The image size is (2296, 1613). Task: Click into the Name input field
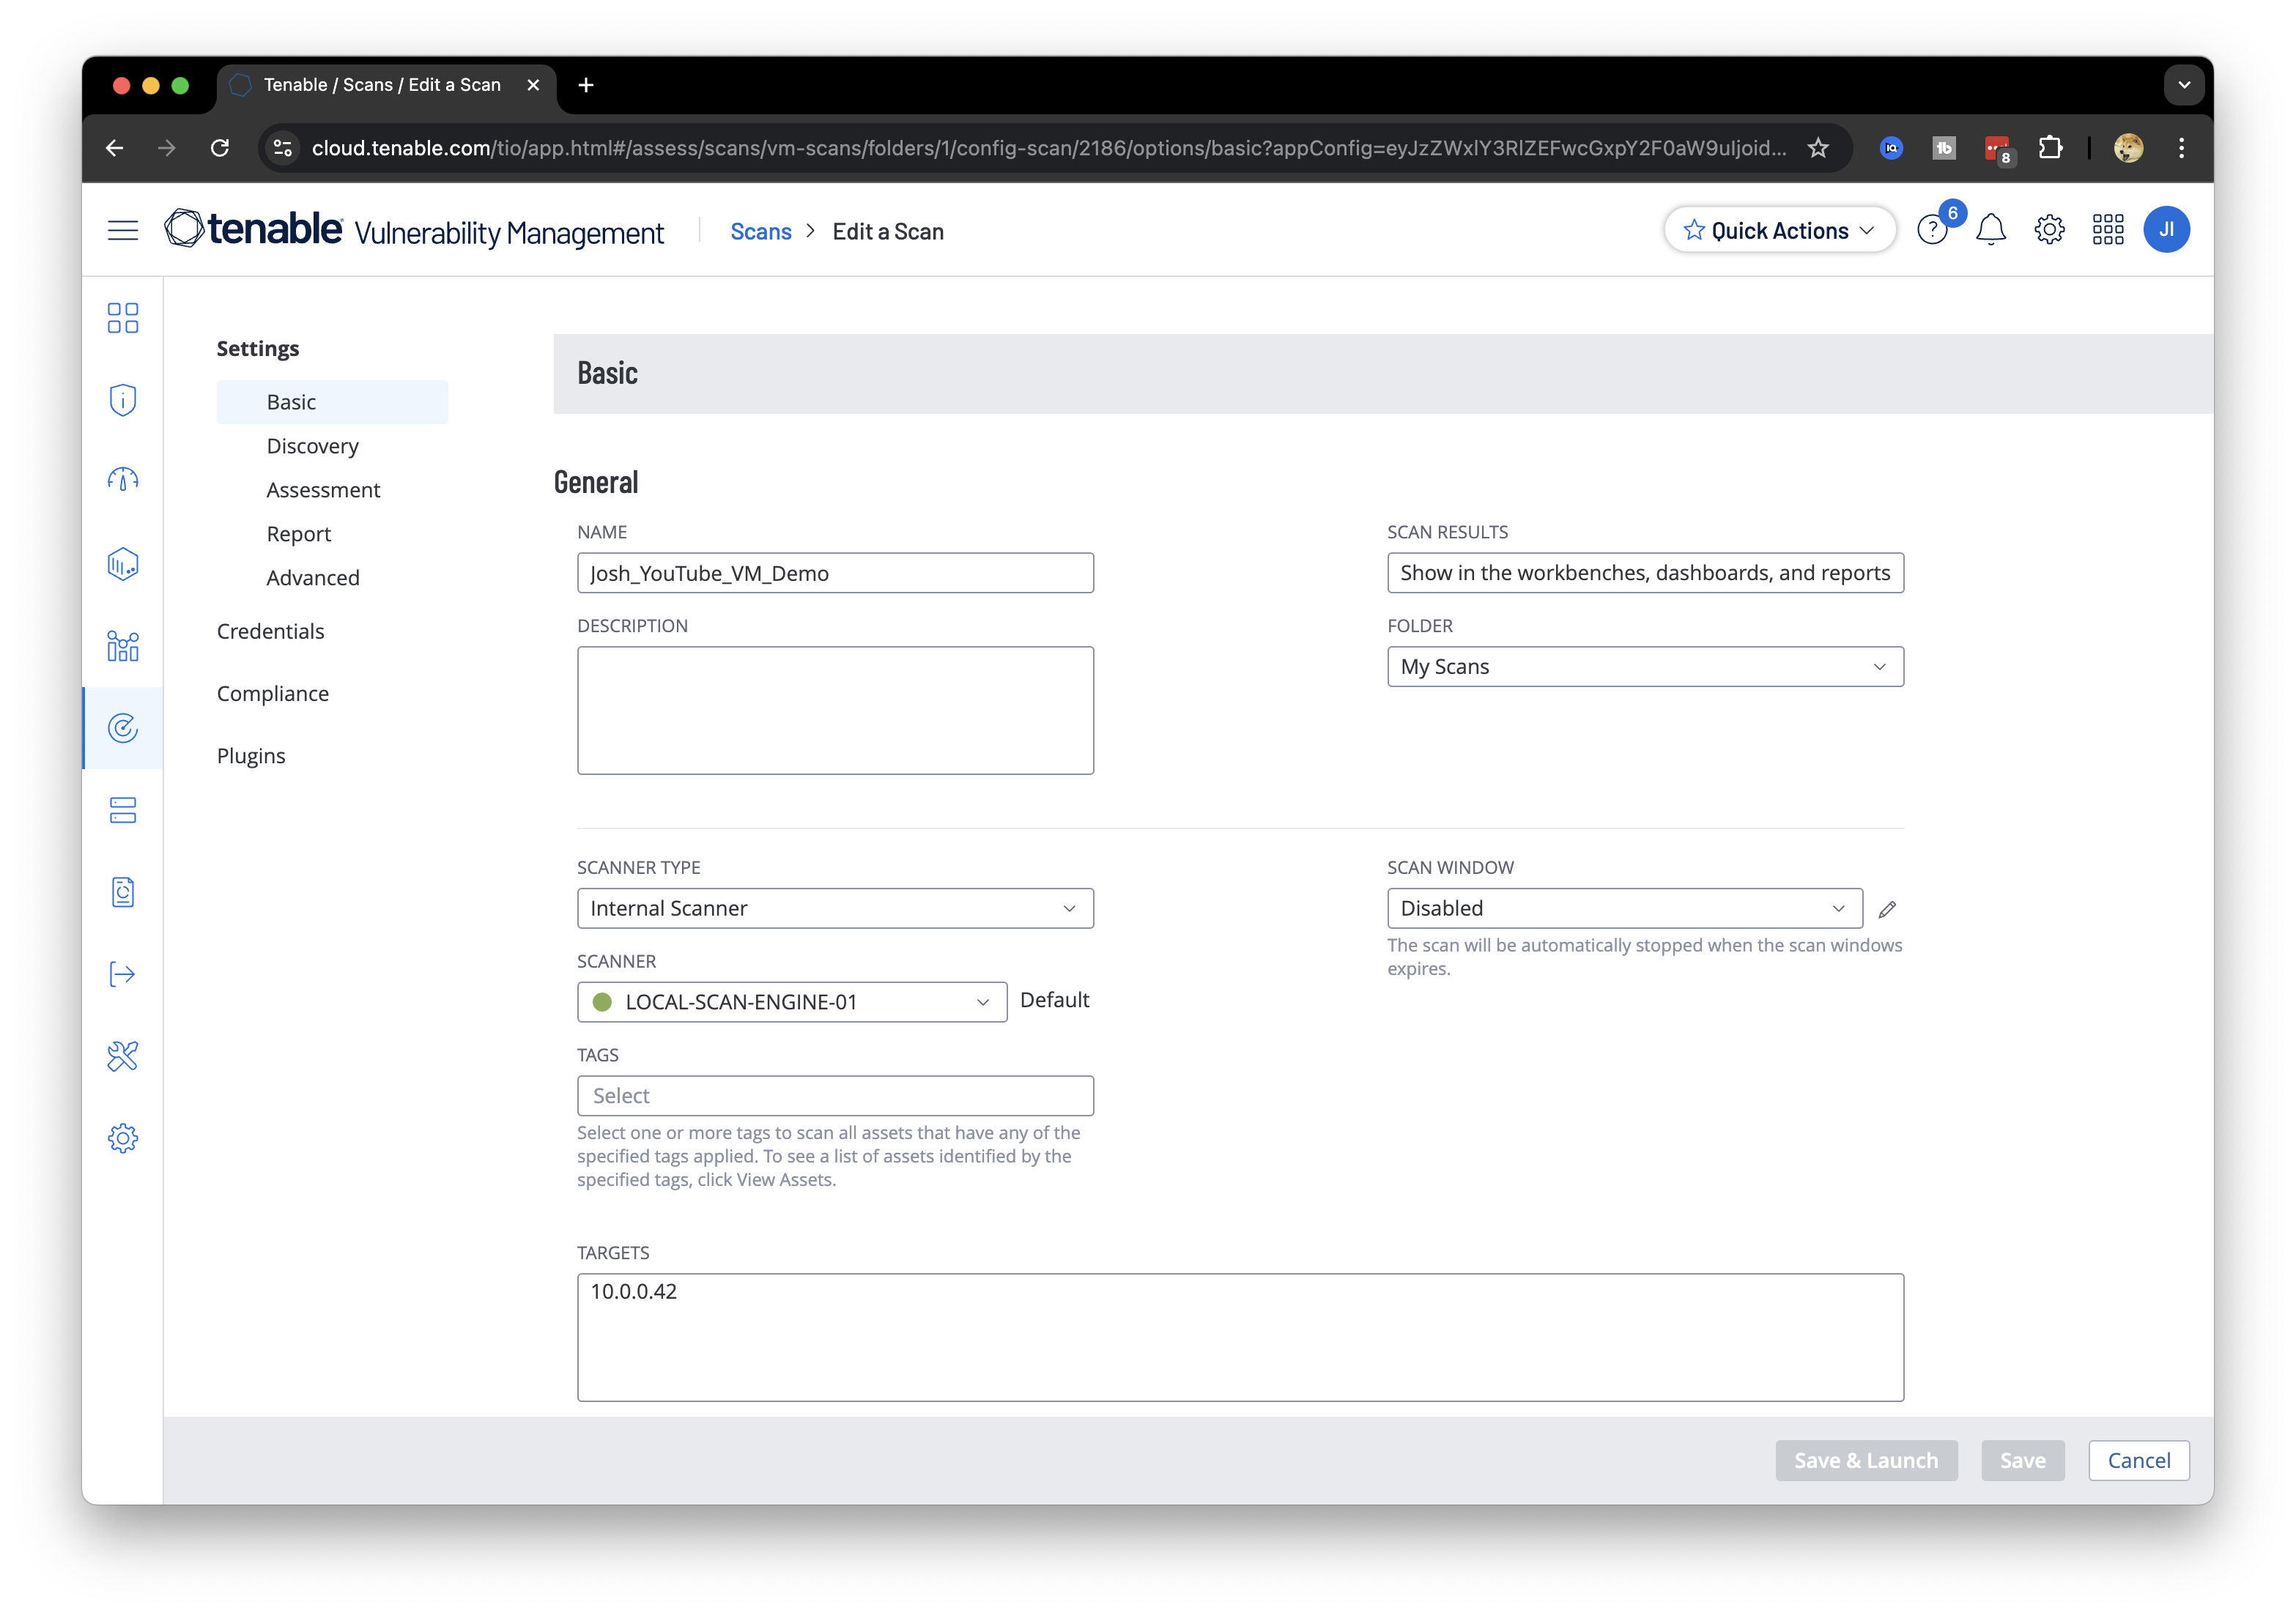tap(835, 573)
